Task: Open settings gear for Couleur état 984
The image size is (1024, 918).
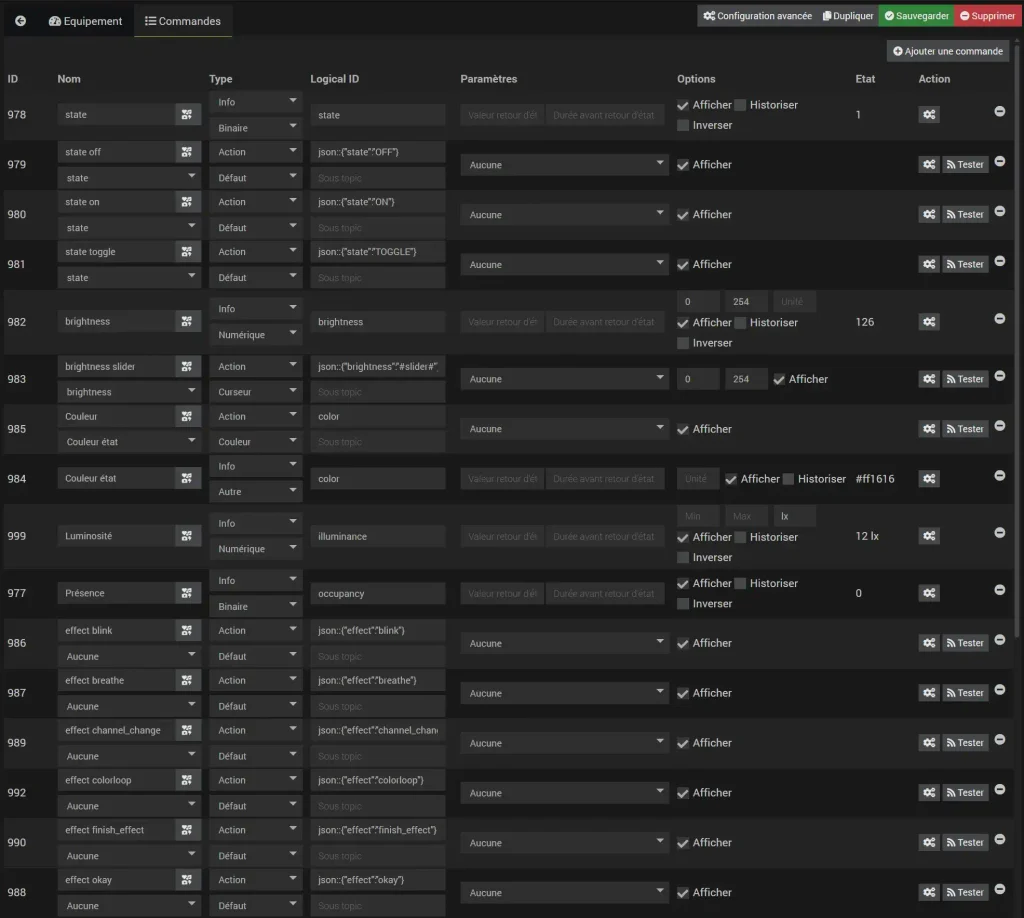Action: coord(929,479)
